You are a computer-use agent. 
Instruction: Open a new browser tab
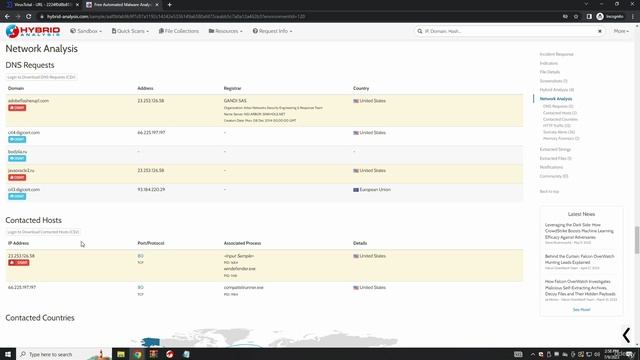click(x=169, y=4)
